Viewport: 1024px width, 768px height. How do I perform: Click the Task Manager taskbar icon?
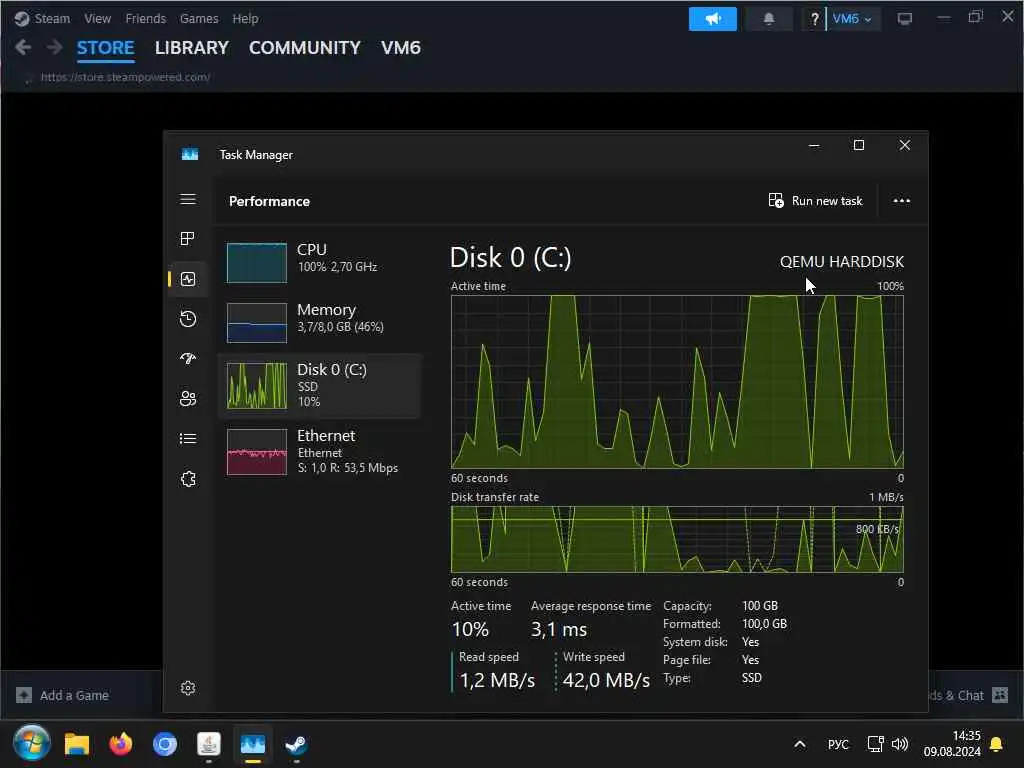(x=253, y=744)
